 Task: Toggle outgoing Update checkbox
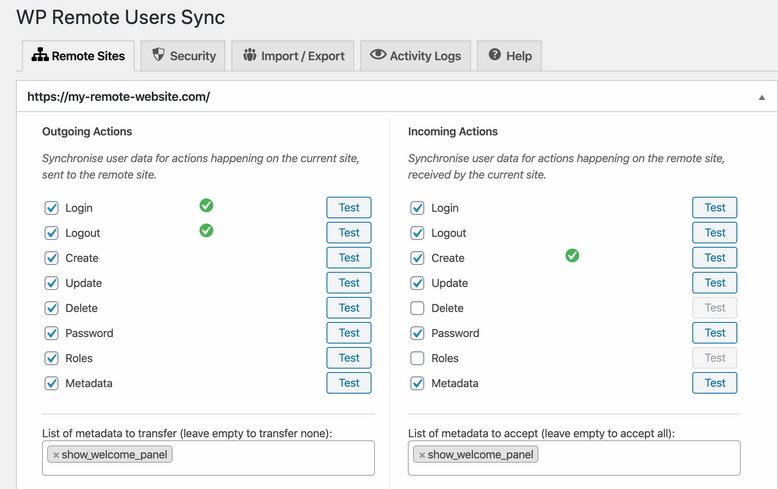point(52,283)
